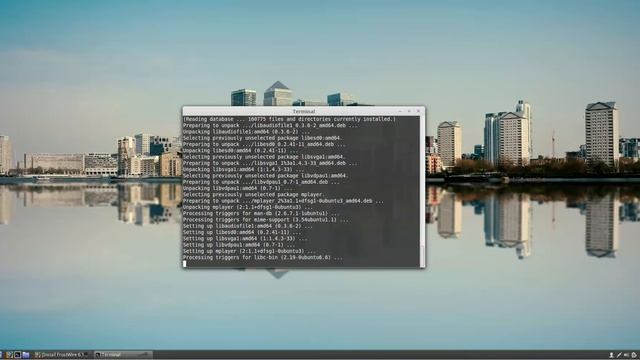Click 'Preparing to unpack .../mplayer' line
Image resolution: width=640 pixels, height=360 pixels.
coord(283,201)
